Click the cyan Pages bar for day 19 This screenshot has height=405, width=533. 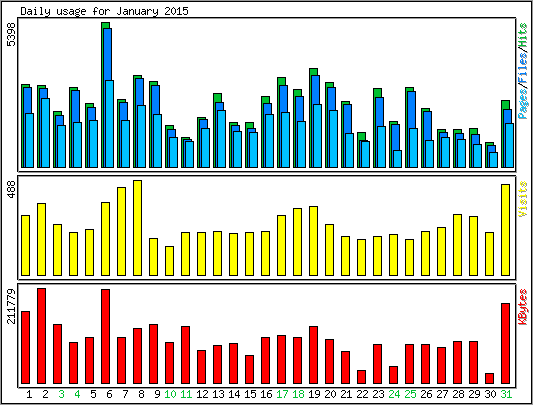[317, 136]
